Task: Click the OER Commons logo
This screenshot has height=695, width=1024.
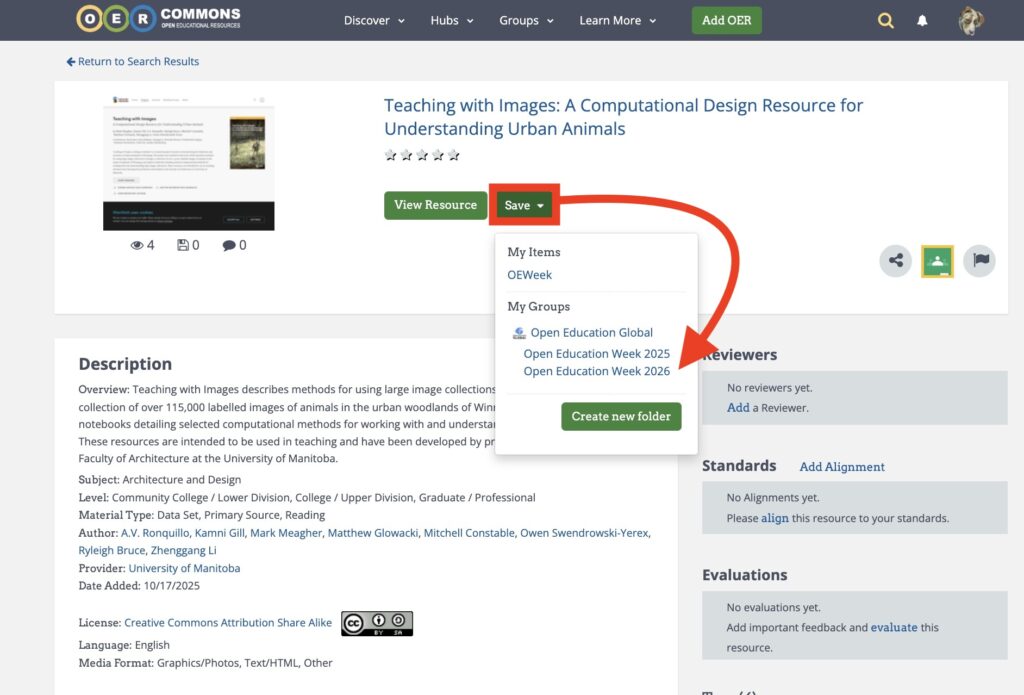Action: tap(158, 19)
